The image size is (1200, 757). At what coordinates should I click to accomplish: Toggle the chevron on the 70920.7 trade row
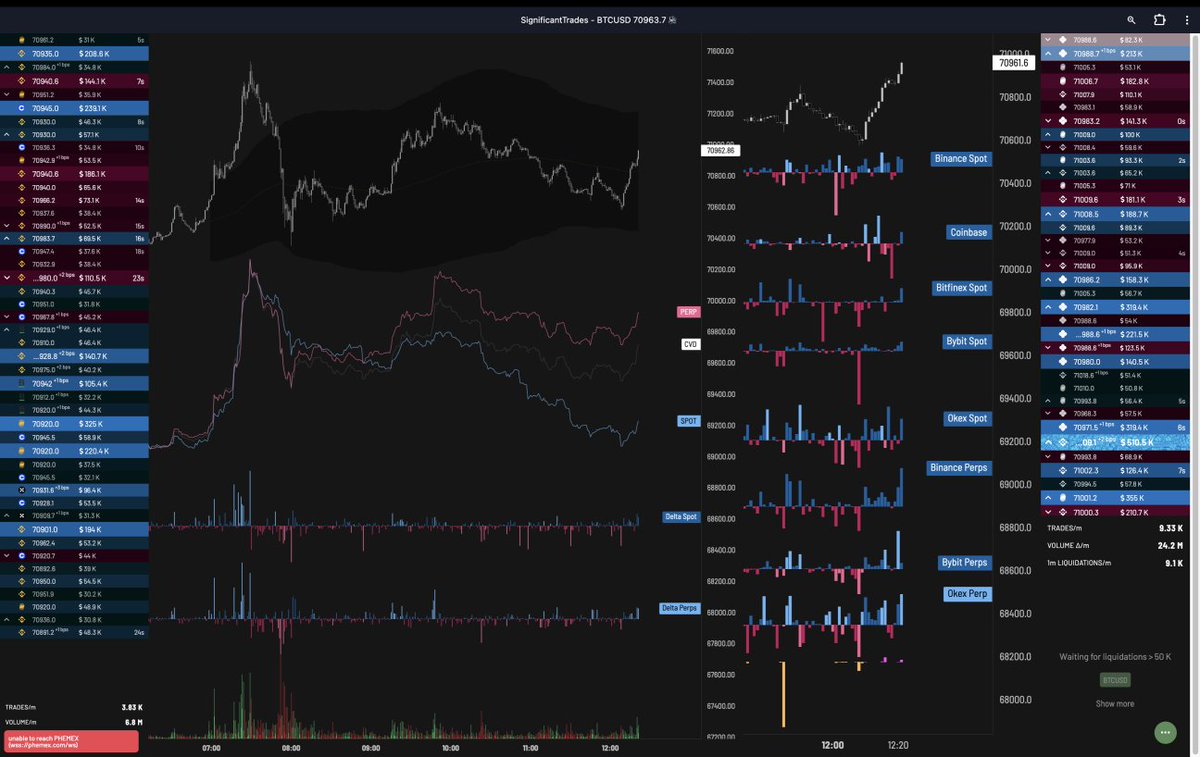point(8,555)
